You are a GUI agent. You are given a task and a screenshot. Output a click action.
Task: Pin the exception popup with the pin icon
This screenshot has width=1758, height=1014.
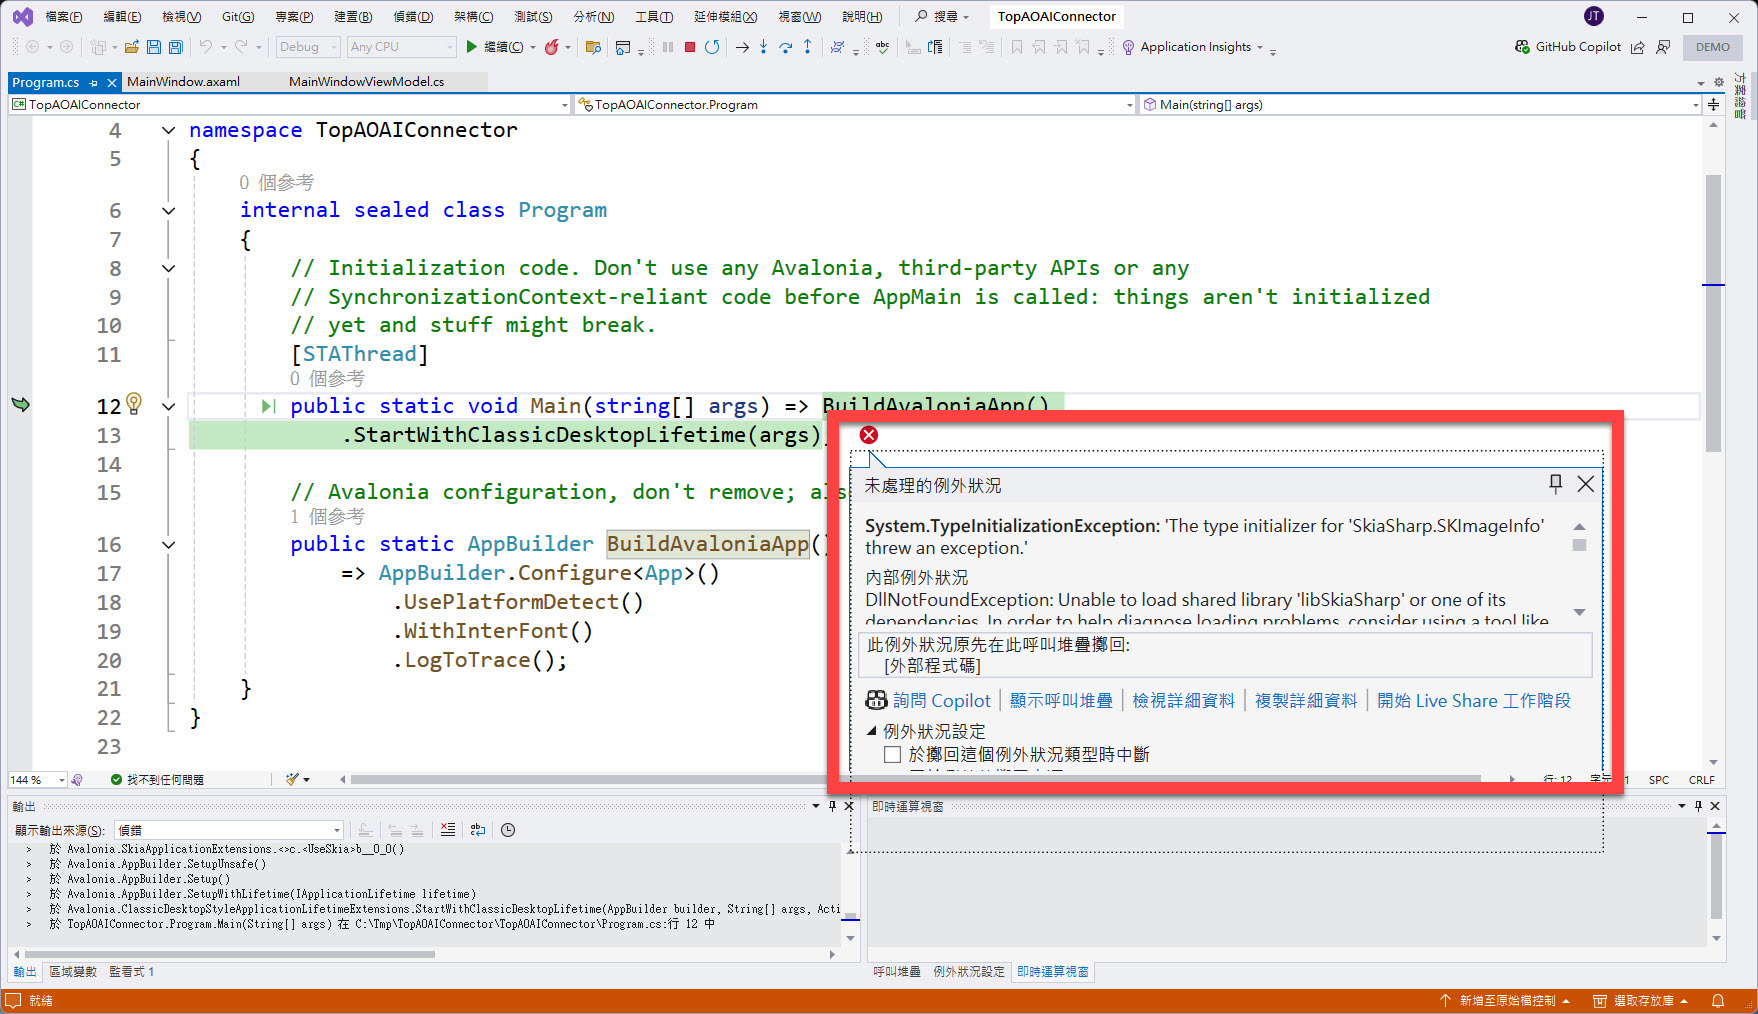click(x=1555, y=484)
